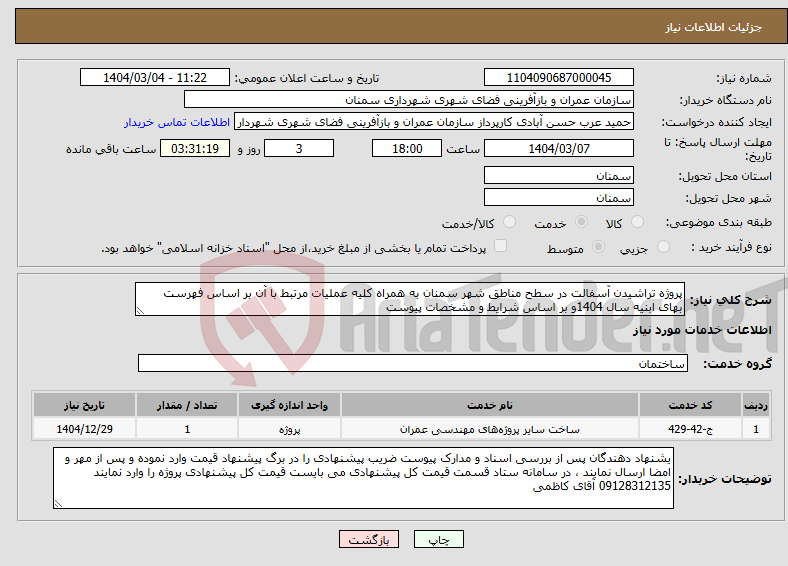Click the نوع فرآیند خرید label
The width and height of the screenshot is (788, 566).
click(732, 247)
